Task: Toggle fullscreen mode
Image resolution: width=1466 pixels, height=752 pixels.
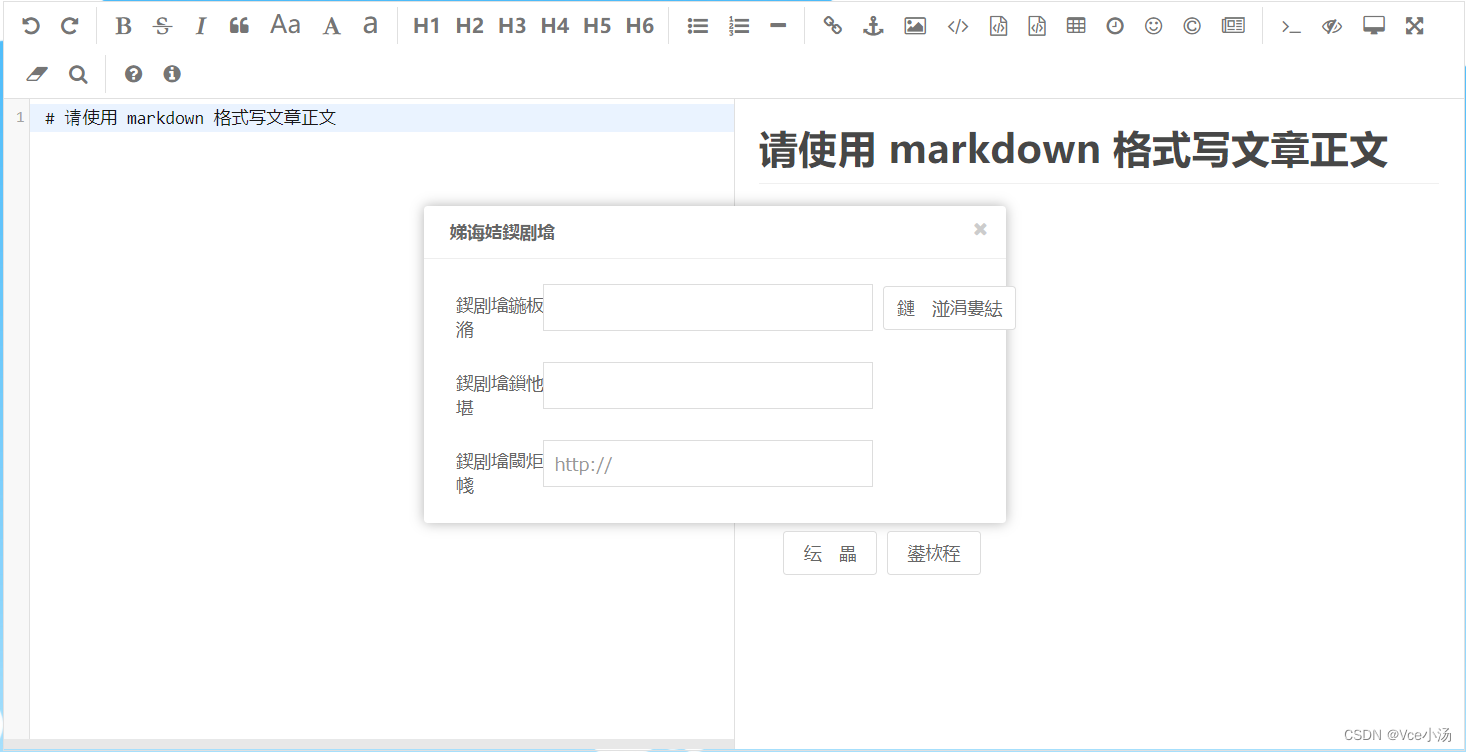Action: 1414,26
